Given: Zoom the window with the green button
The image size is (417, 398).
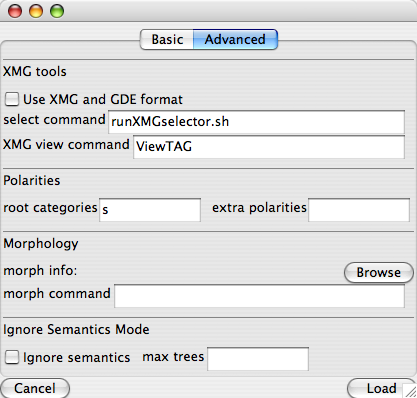Looking at the screenshot, I should pos(57,11).
